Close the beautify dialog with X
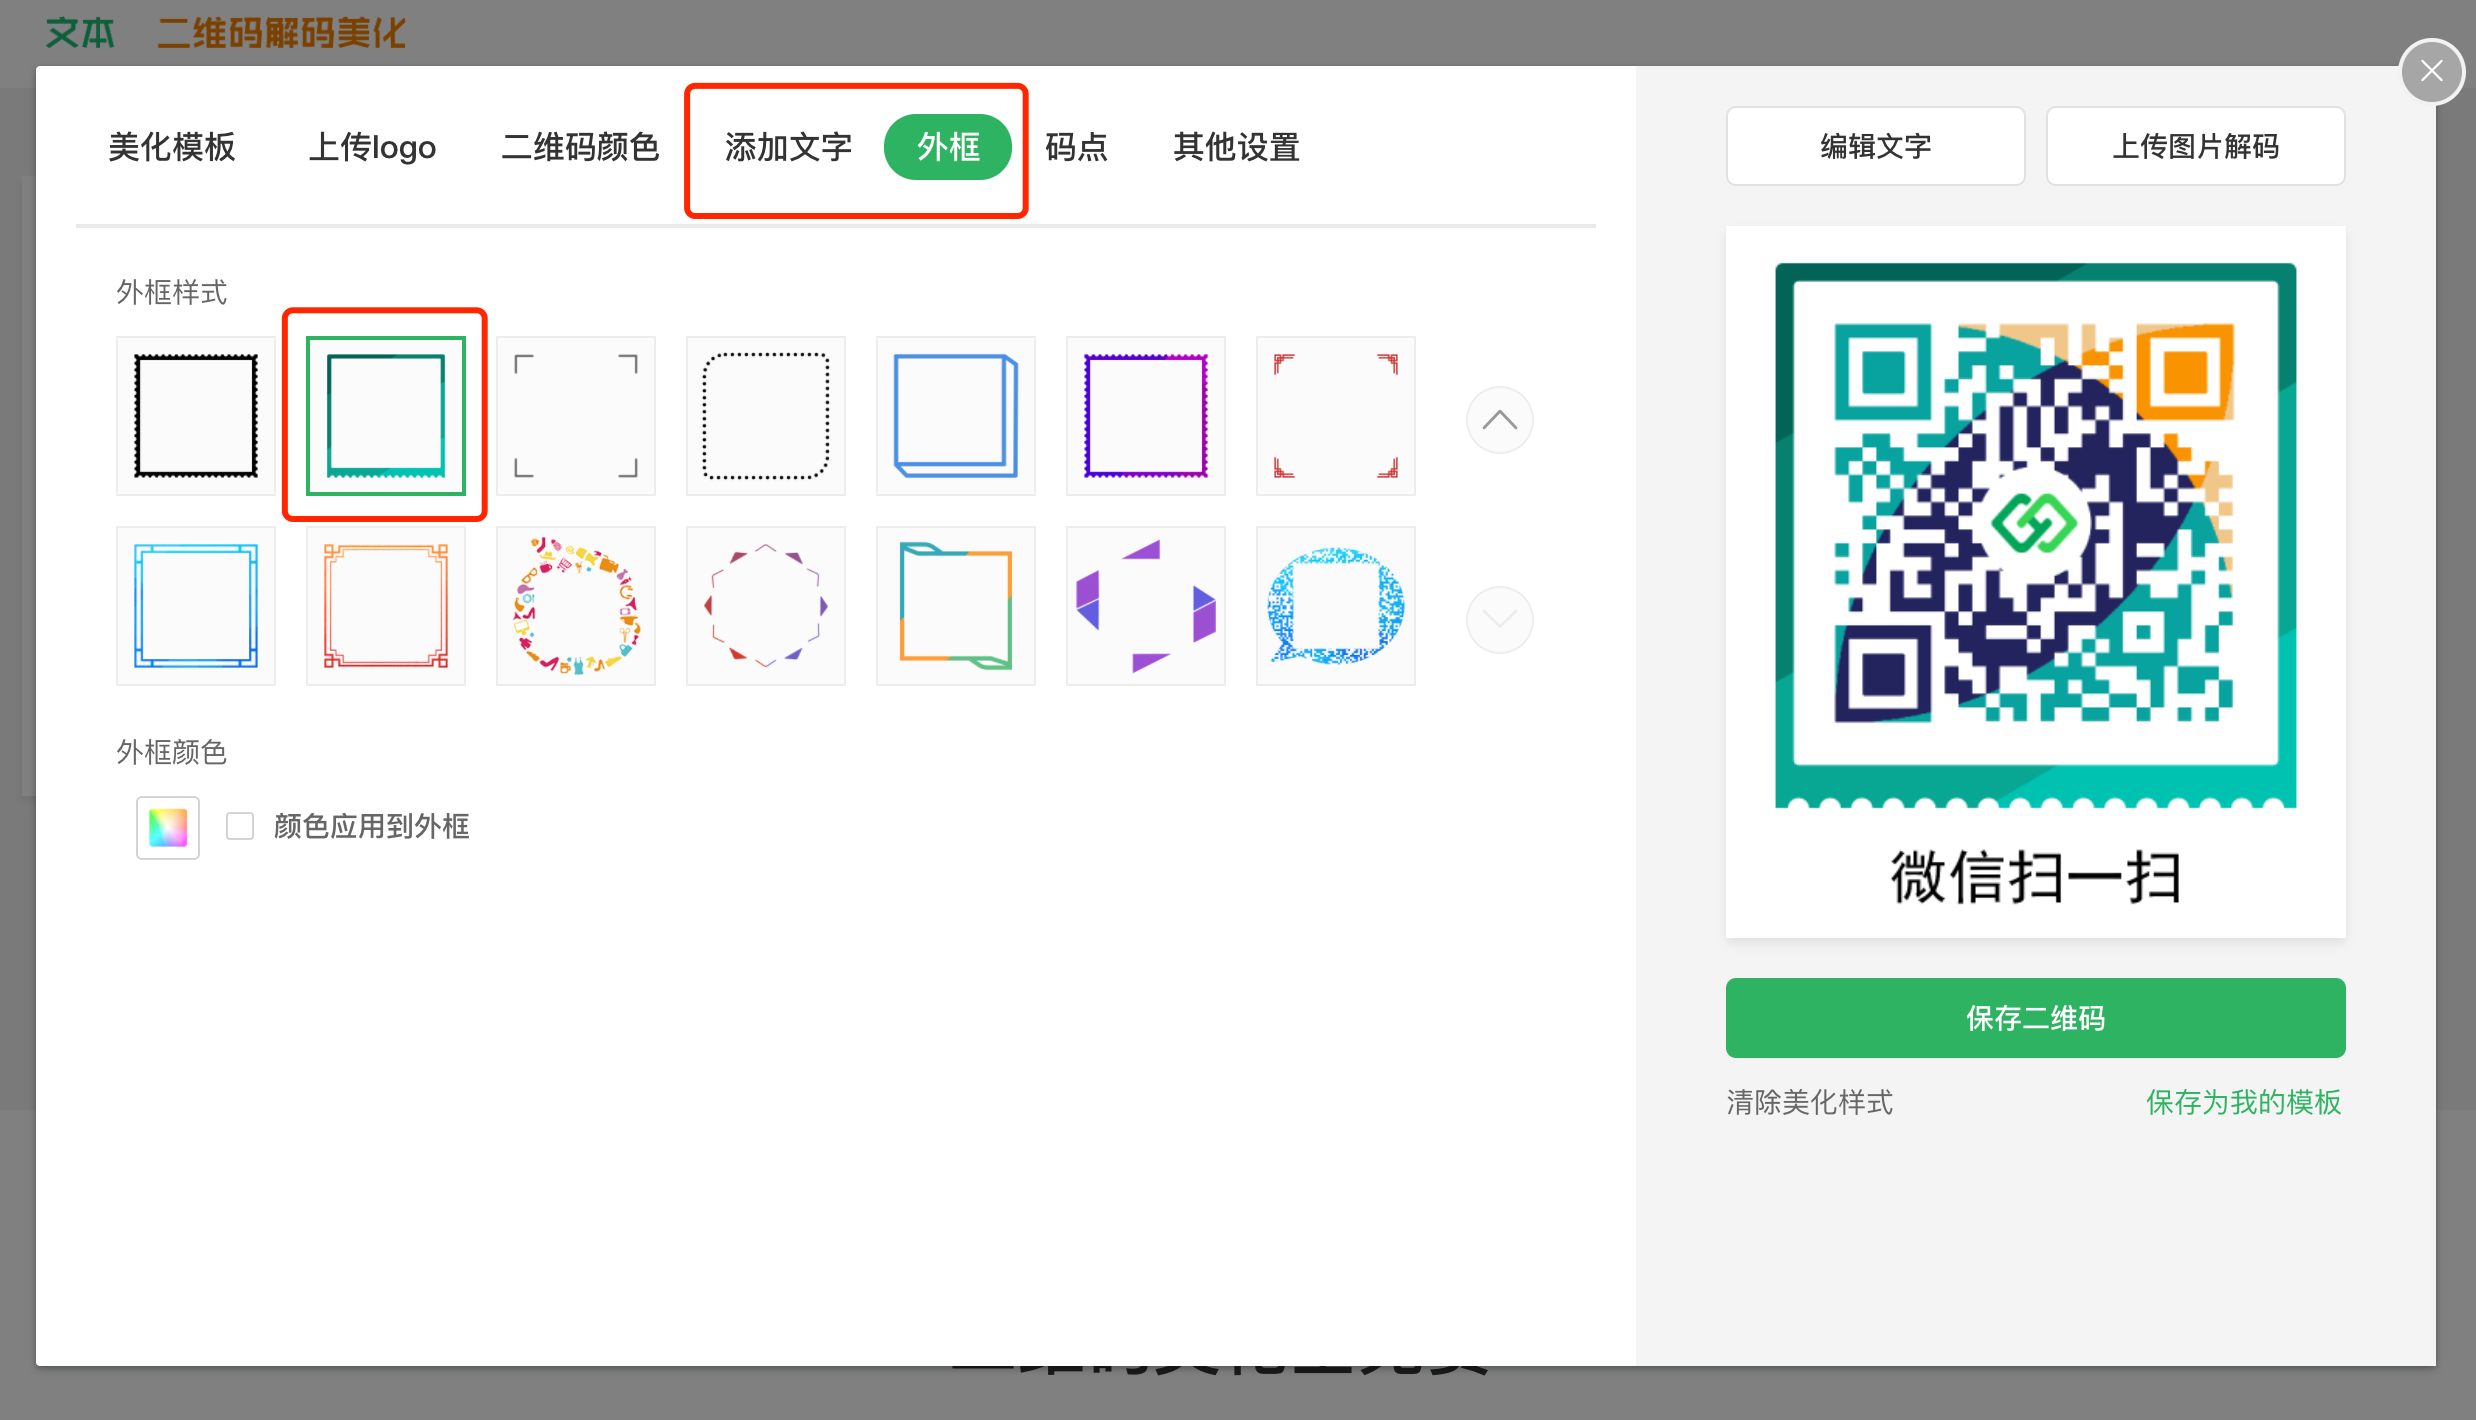The width and height of the screenshot is (2476, 1420). click(2432, 71)
